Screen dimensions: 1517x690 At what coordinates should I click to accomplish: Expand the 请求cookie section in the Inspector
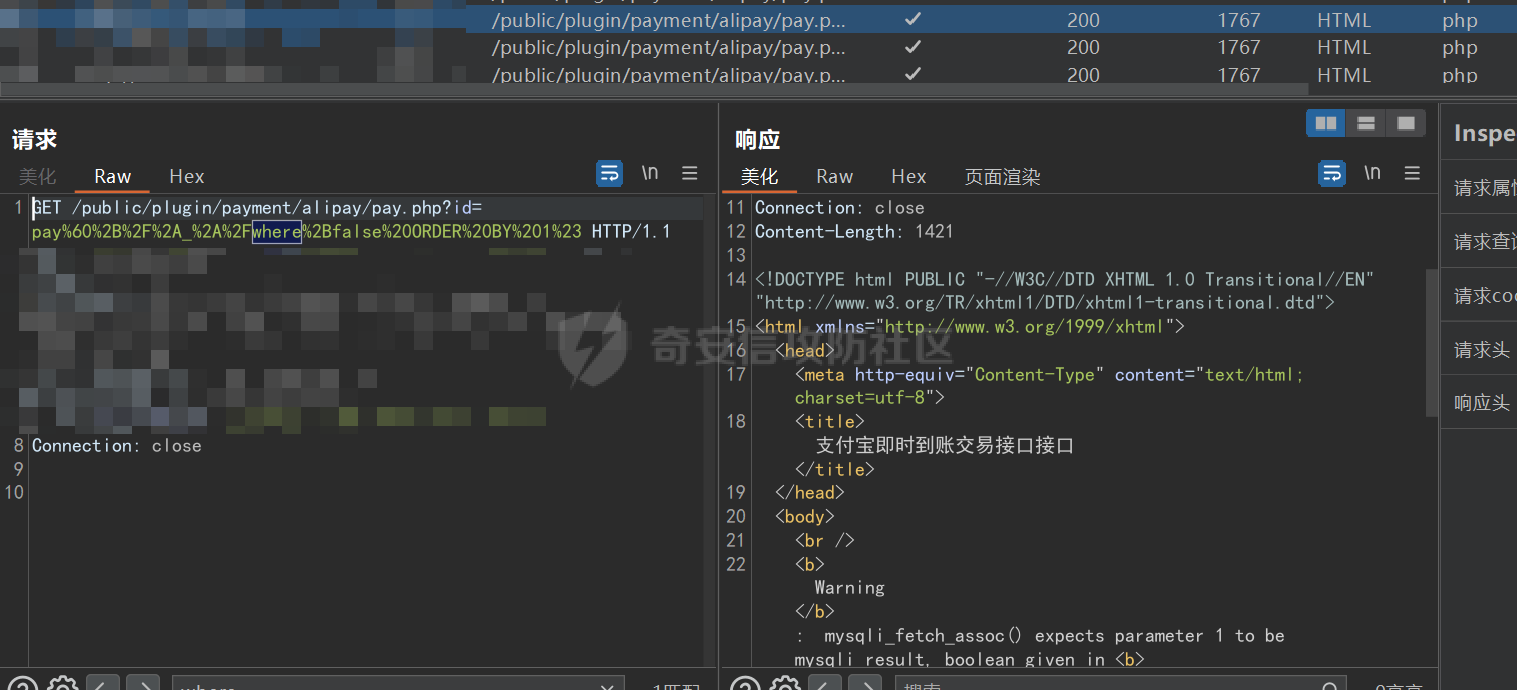tap(1479, 296)
